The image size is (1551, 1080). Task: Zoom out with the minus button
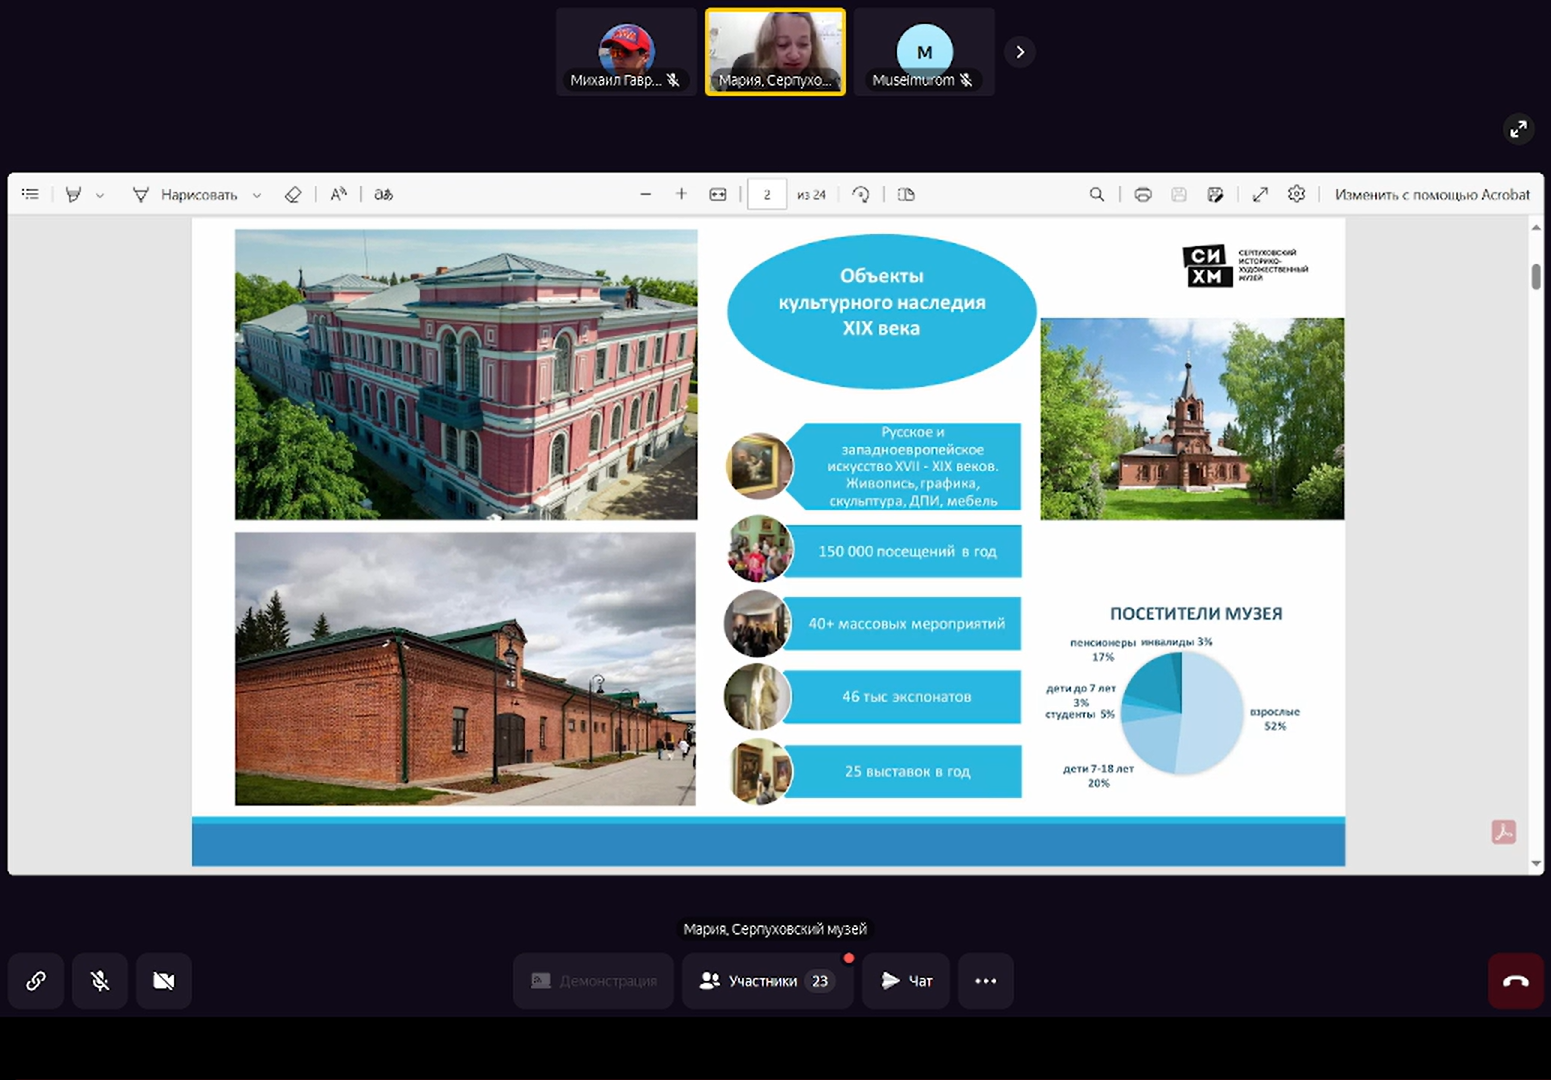click(x=646, y=194)
